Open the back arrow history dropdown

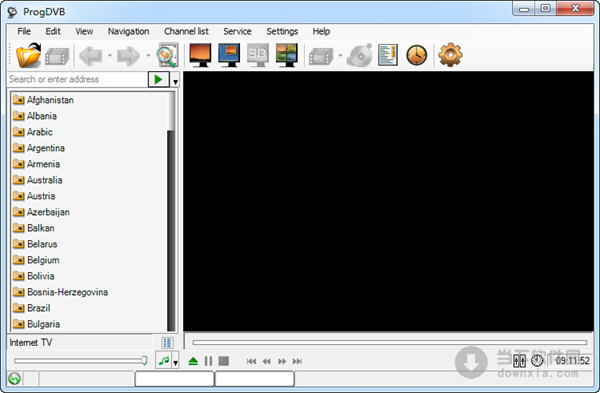pyautogui.click(x=110, y=56)
